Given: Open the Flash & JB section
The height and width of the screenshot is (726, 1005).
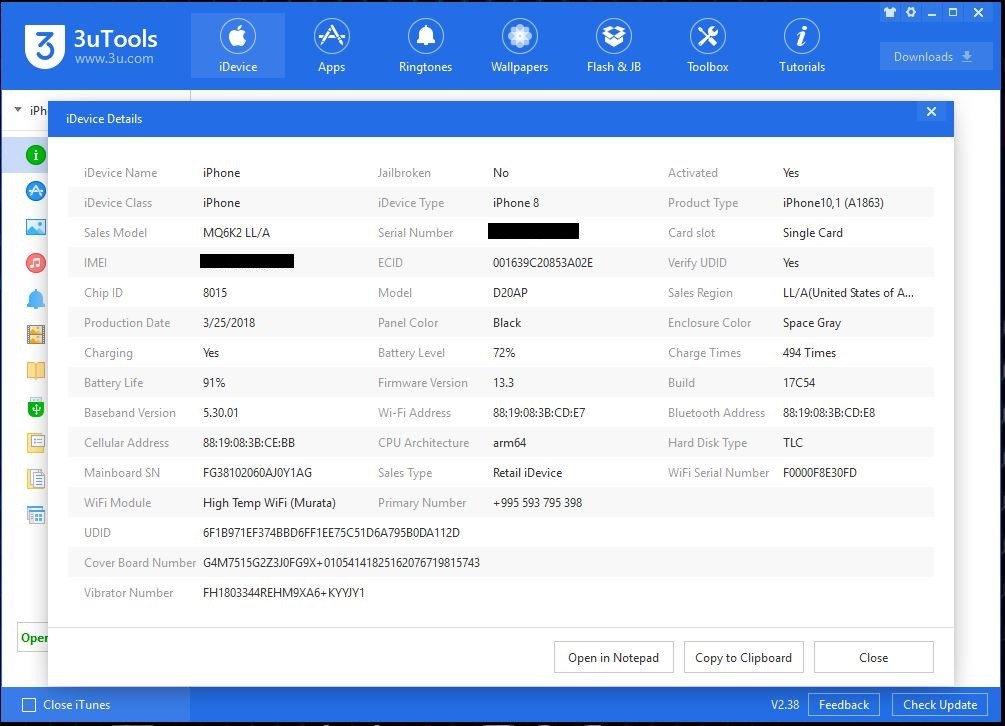Looking at the screenshot, I should pos(613,46).
